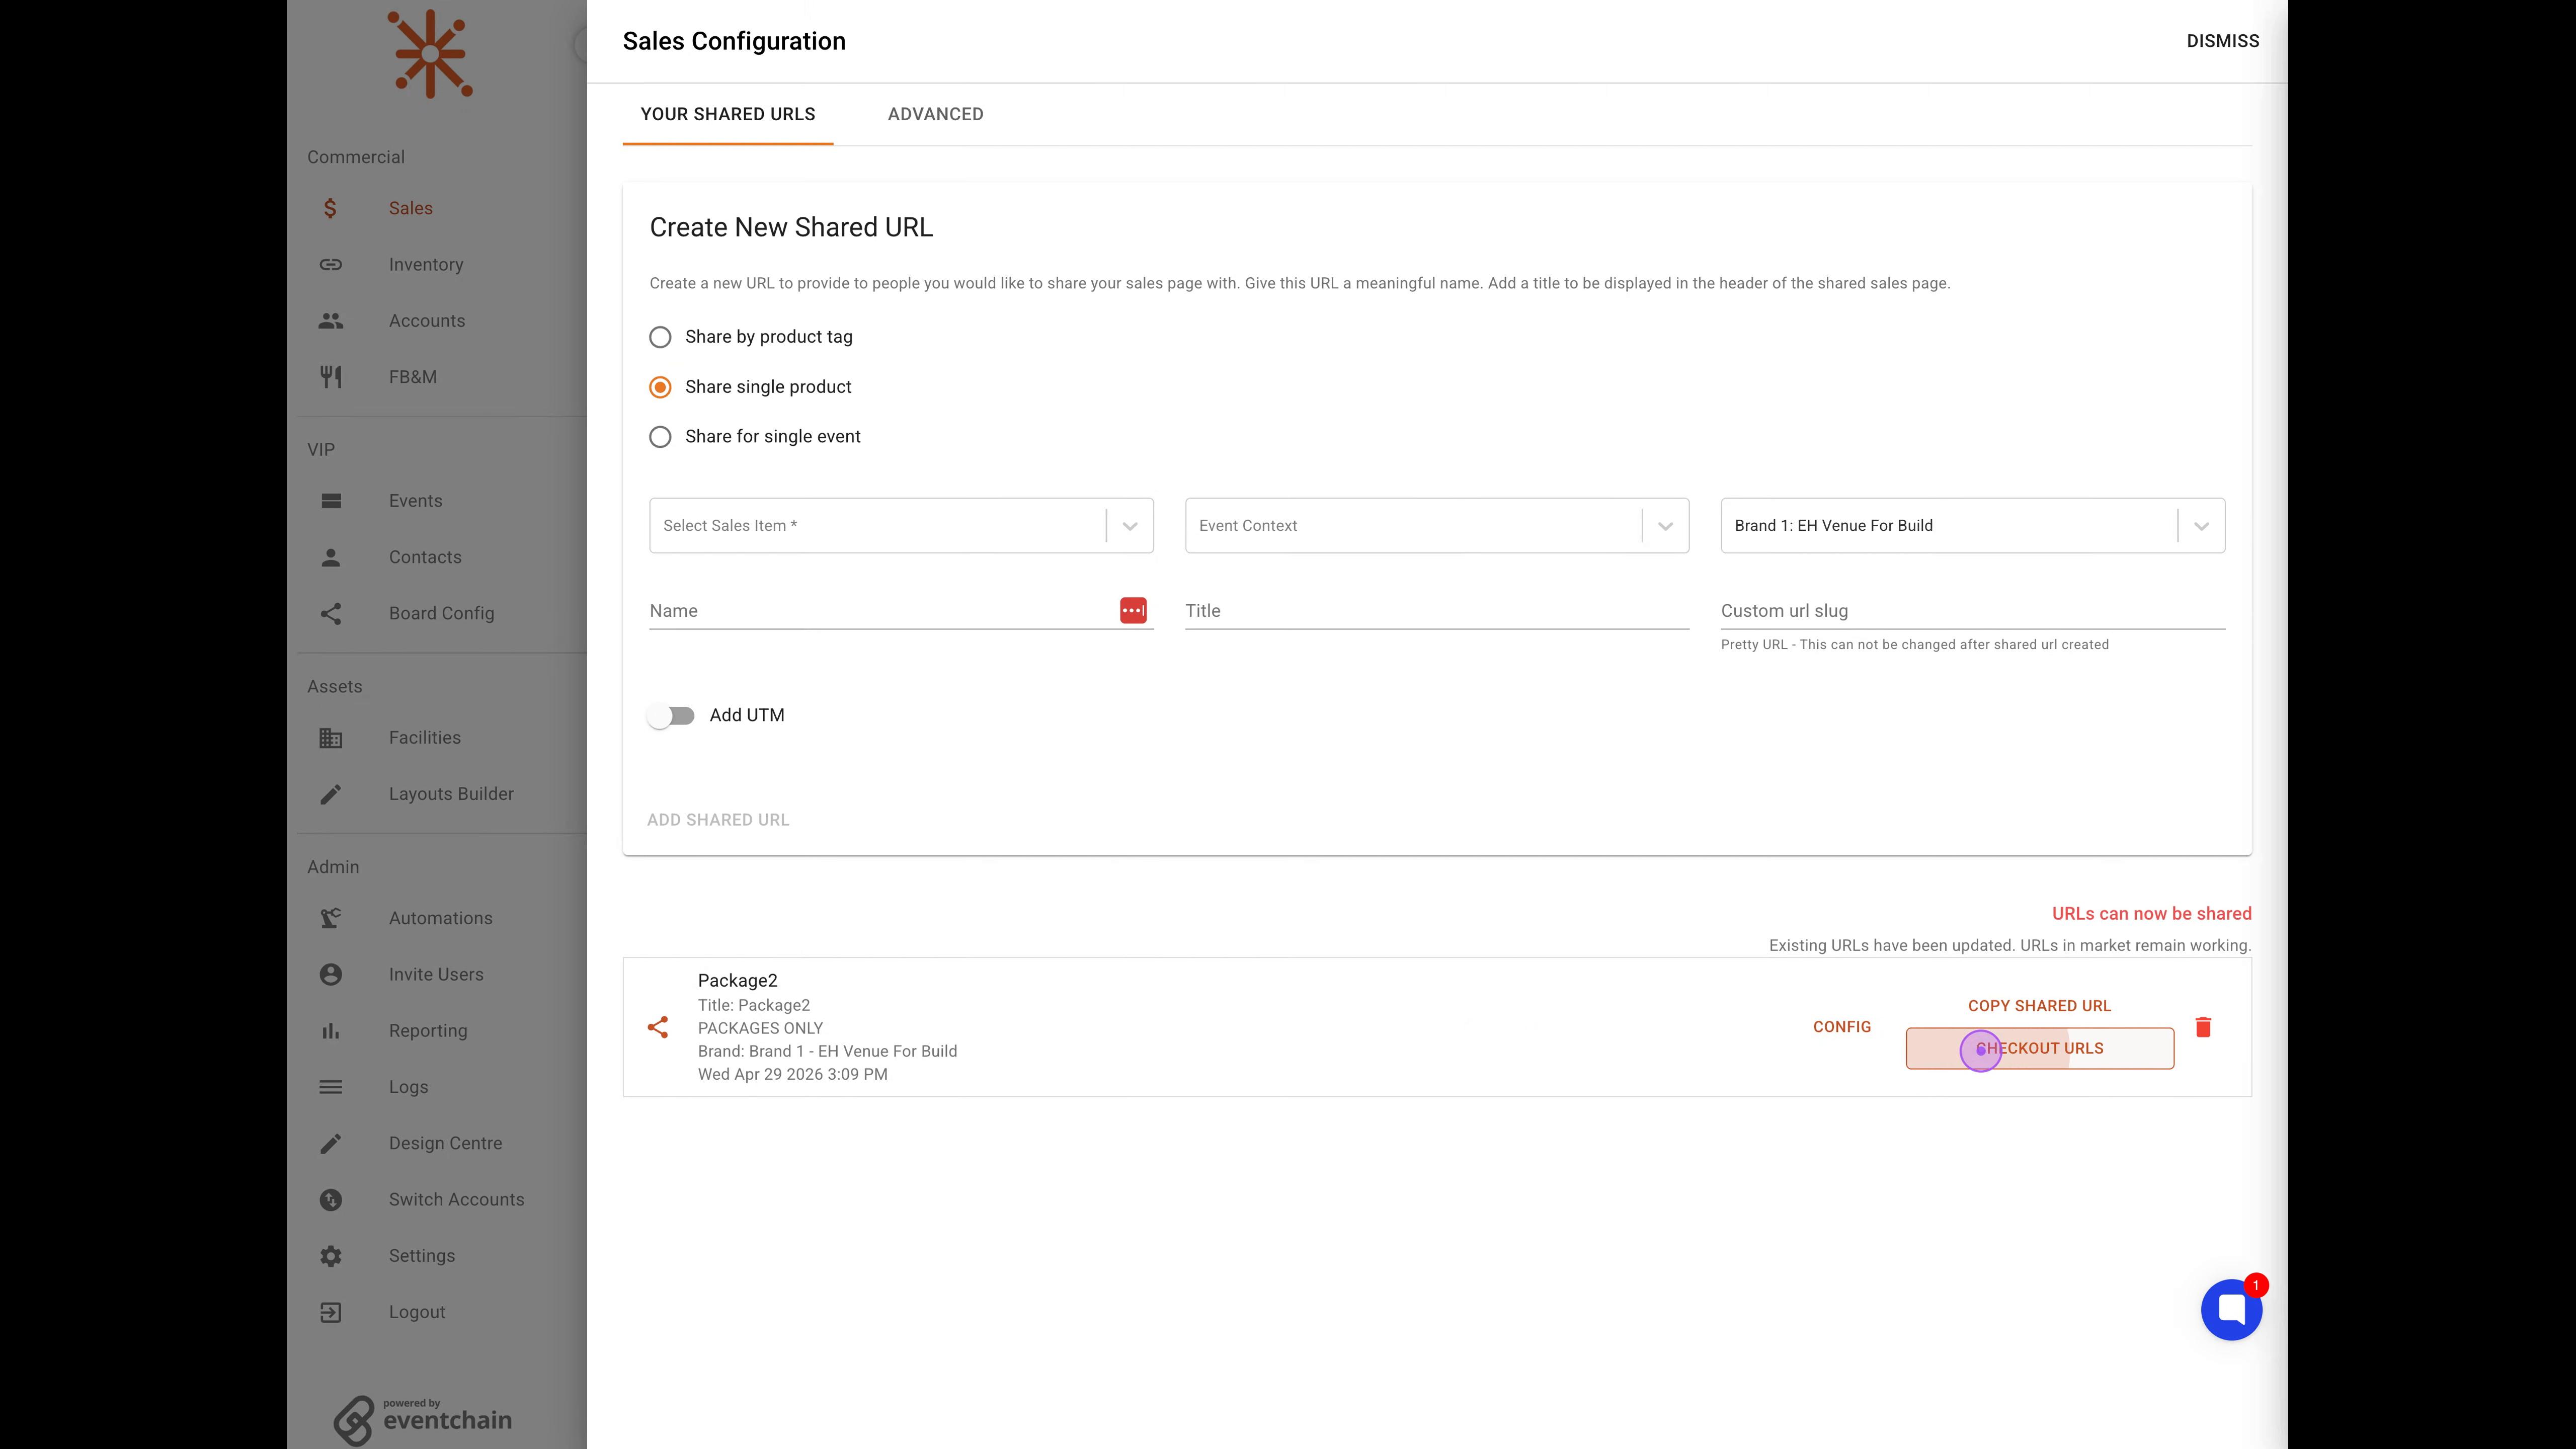
Task: Click COPY SHARED URL for Package2
Action: pyautogui.click(x=2039, y=1006)
